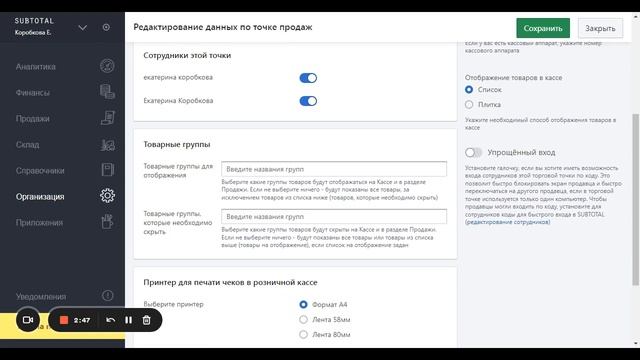Image resolution: width=640 pixels, height=360 pixels.
Task: Click the Organization gear icon
Action: coord(107,196)
